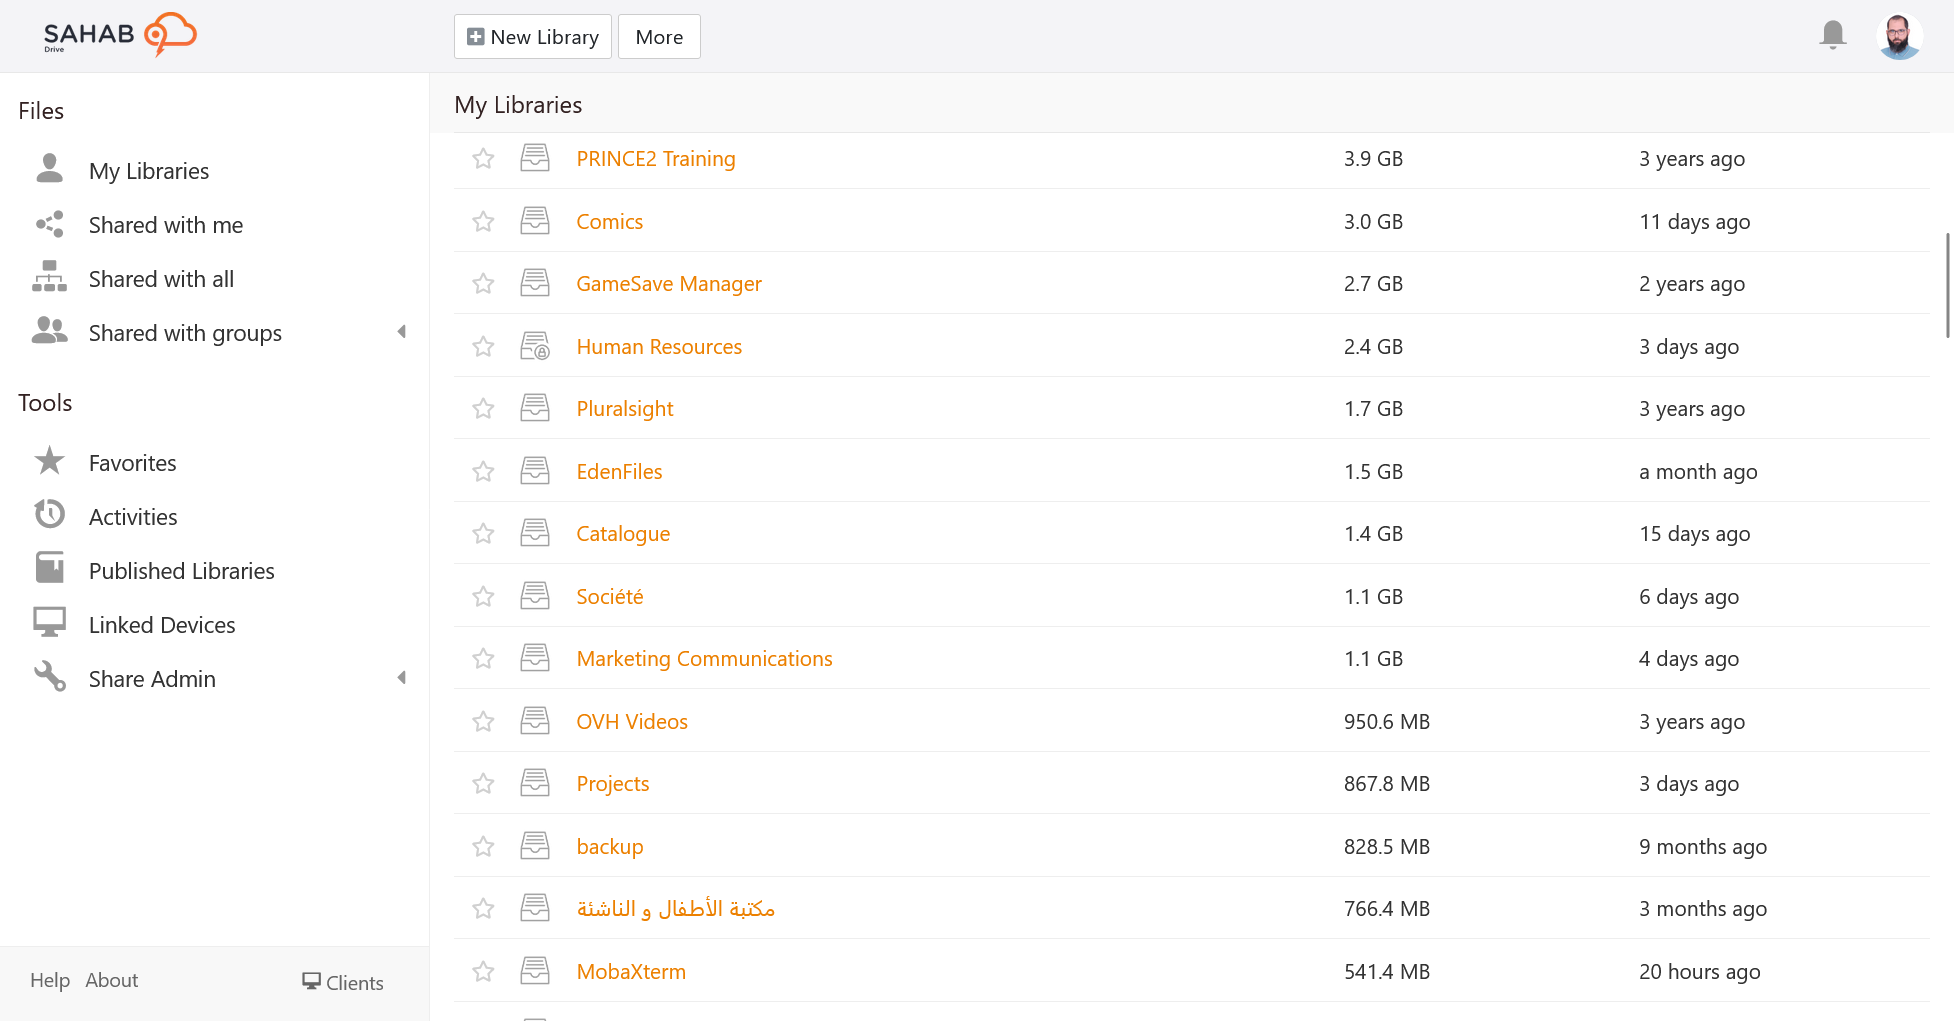Open the More dropdown button

click(x=659, y=37)
